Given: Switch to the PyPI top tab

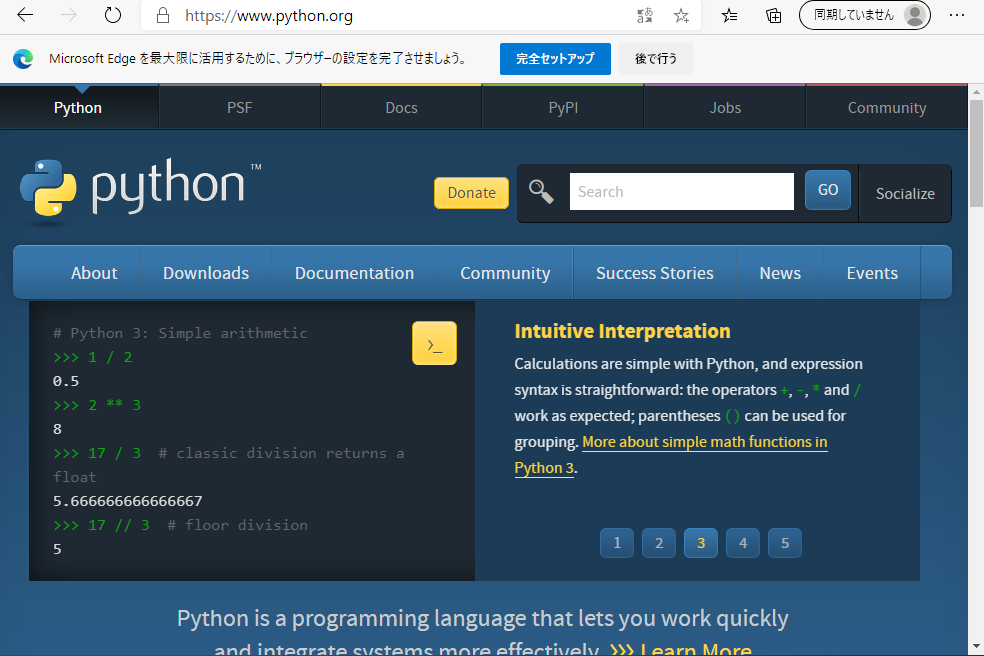Looking at the screenshot, I should click(x=563, y=108).
